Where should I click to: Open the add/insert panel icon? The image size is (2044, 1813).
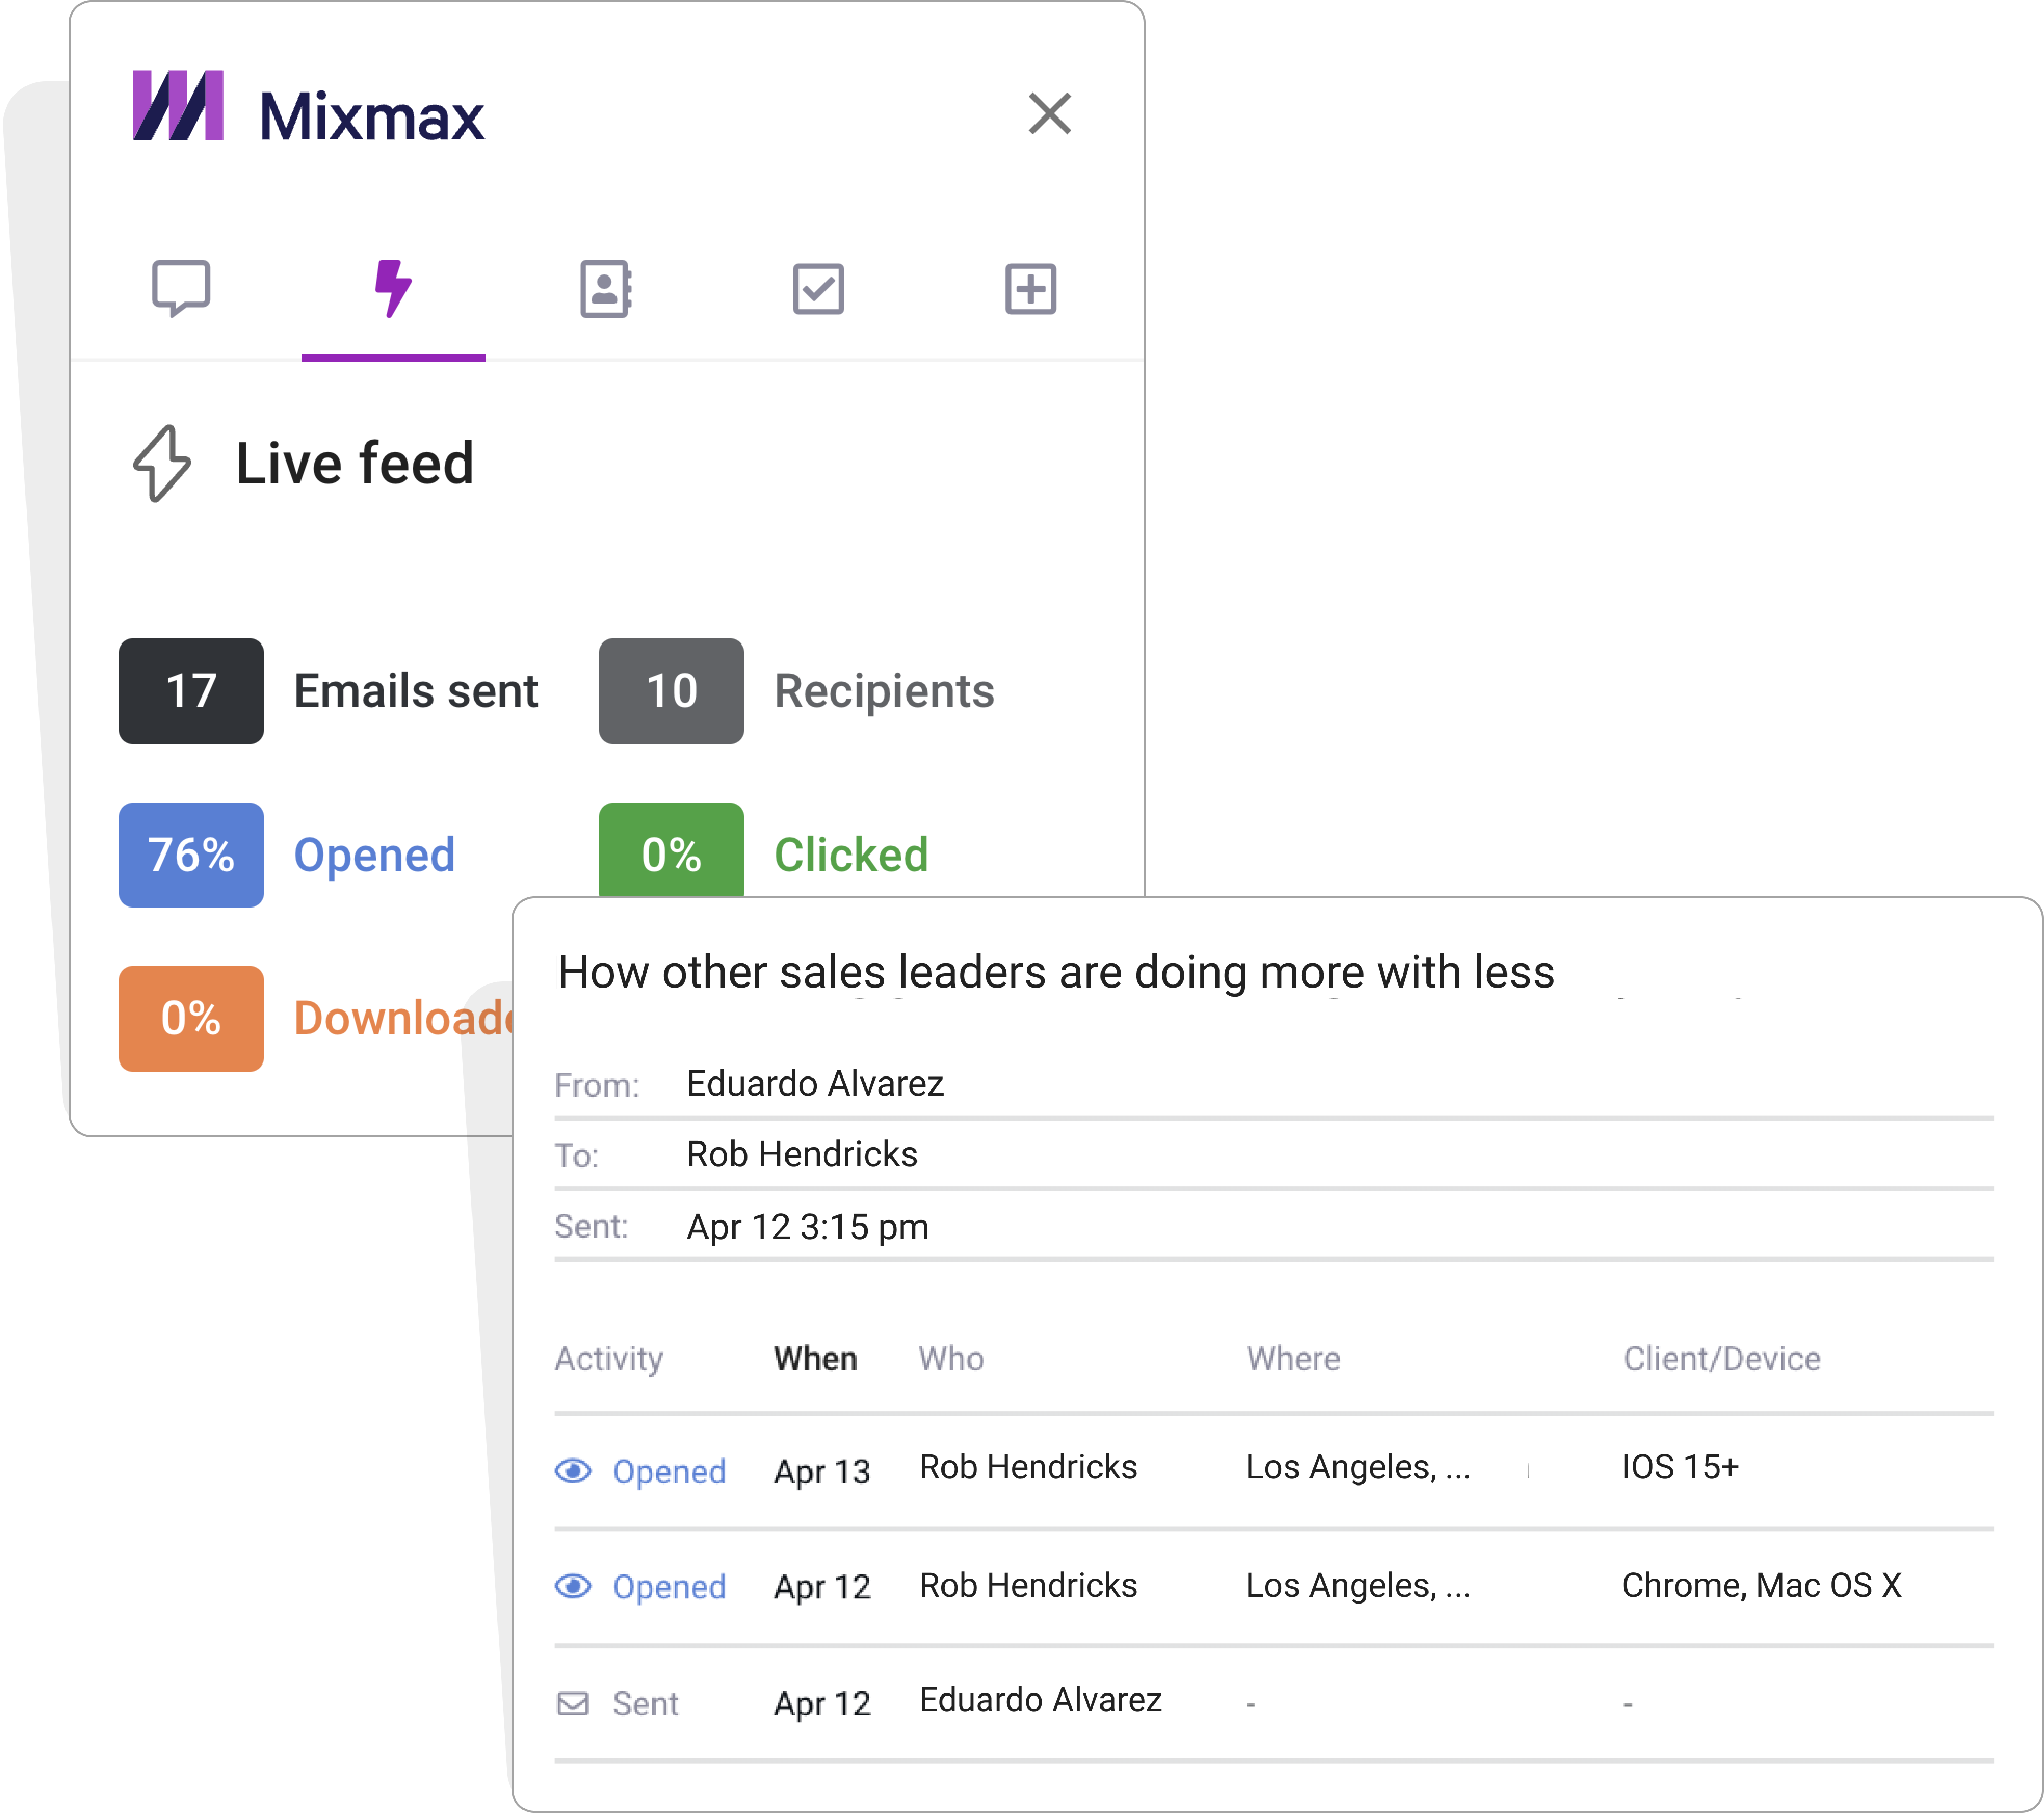tap(1030, 289)
